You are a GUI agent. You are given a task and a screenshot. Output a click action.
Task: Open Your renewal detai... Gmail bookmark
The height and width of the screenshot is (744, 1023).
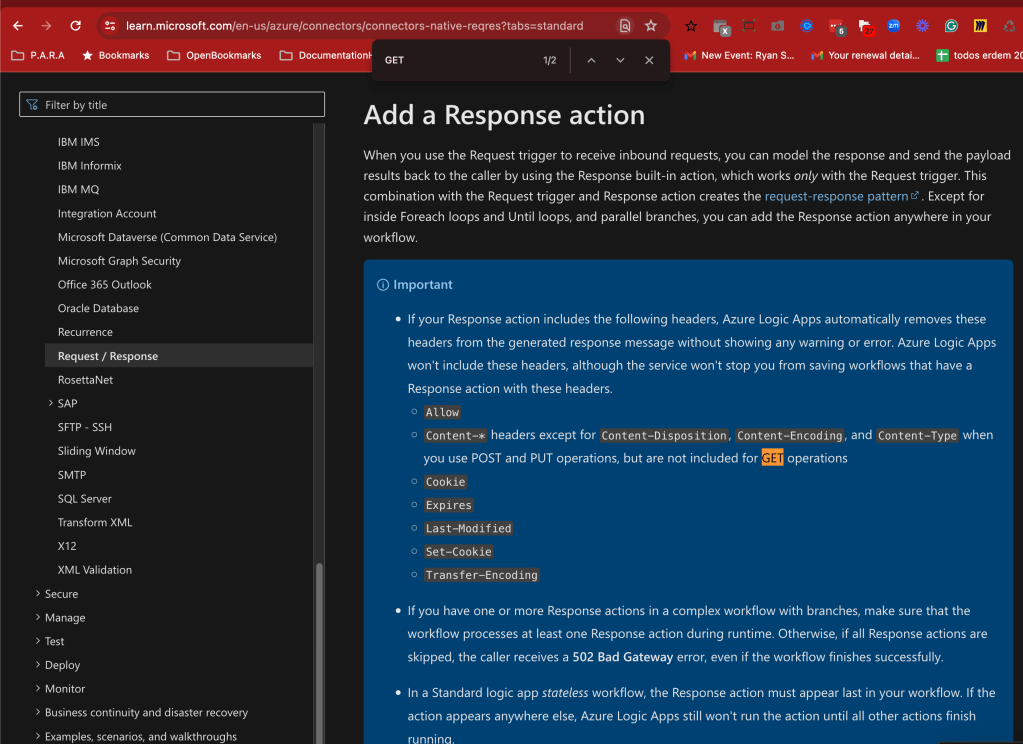(x=865, y=55)
